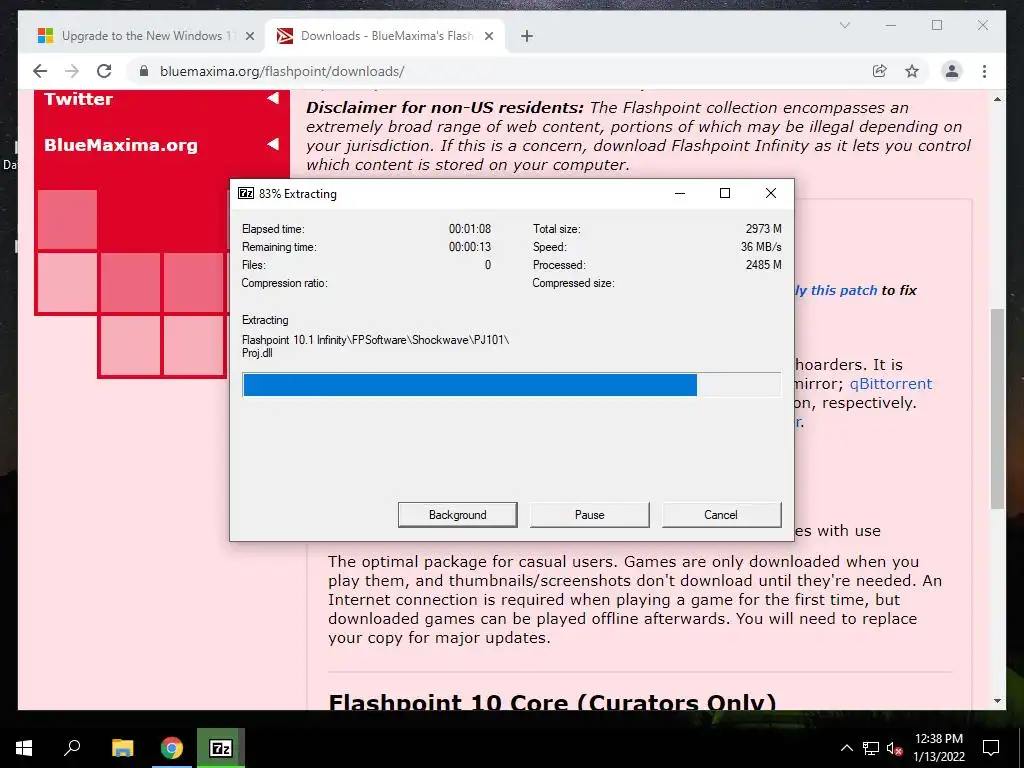Open the muted volume tray icon
Image resolution: width=1024 pixels, height=768 pixels.
(x=894, y=748)
